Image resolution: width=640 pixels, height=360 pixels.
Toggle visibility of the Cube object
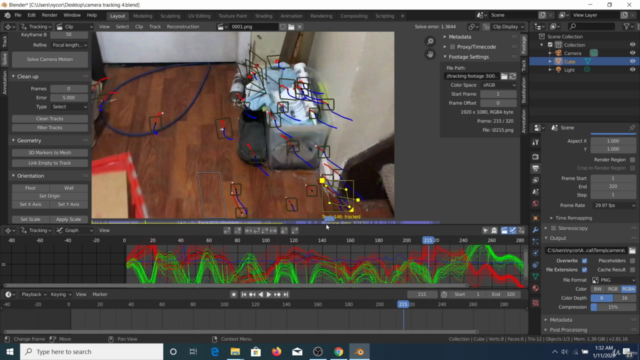633,61
